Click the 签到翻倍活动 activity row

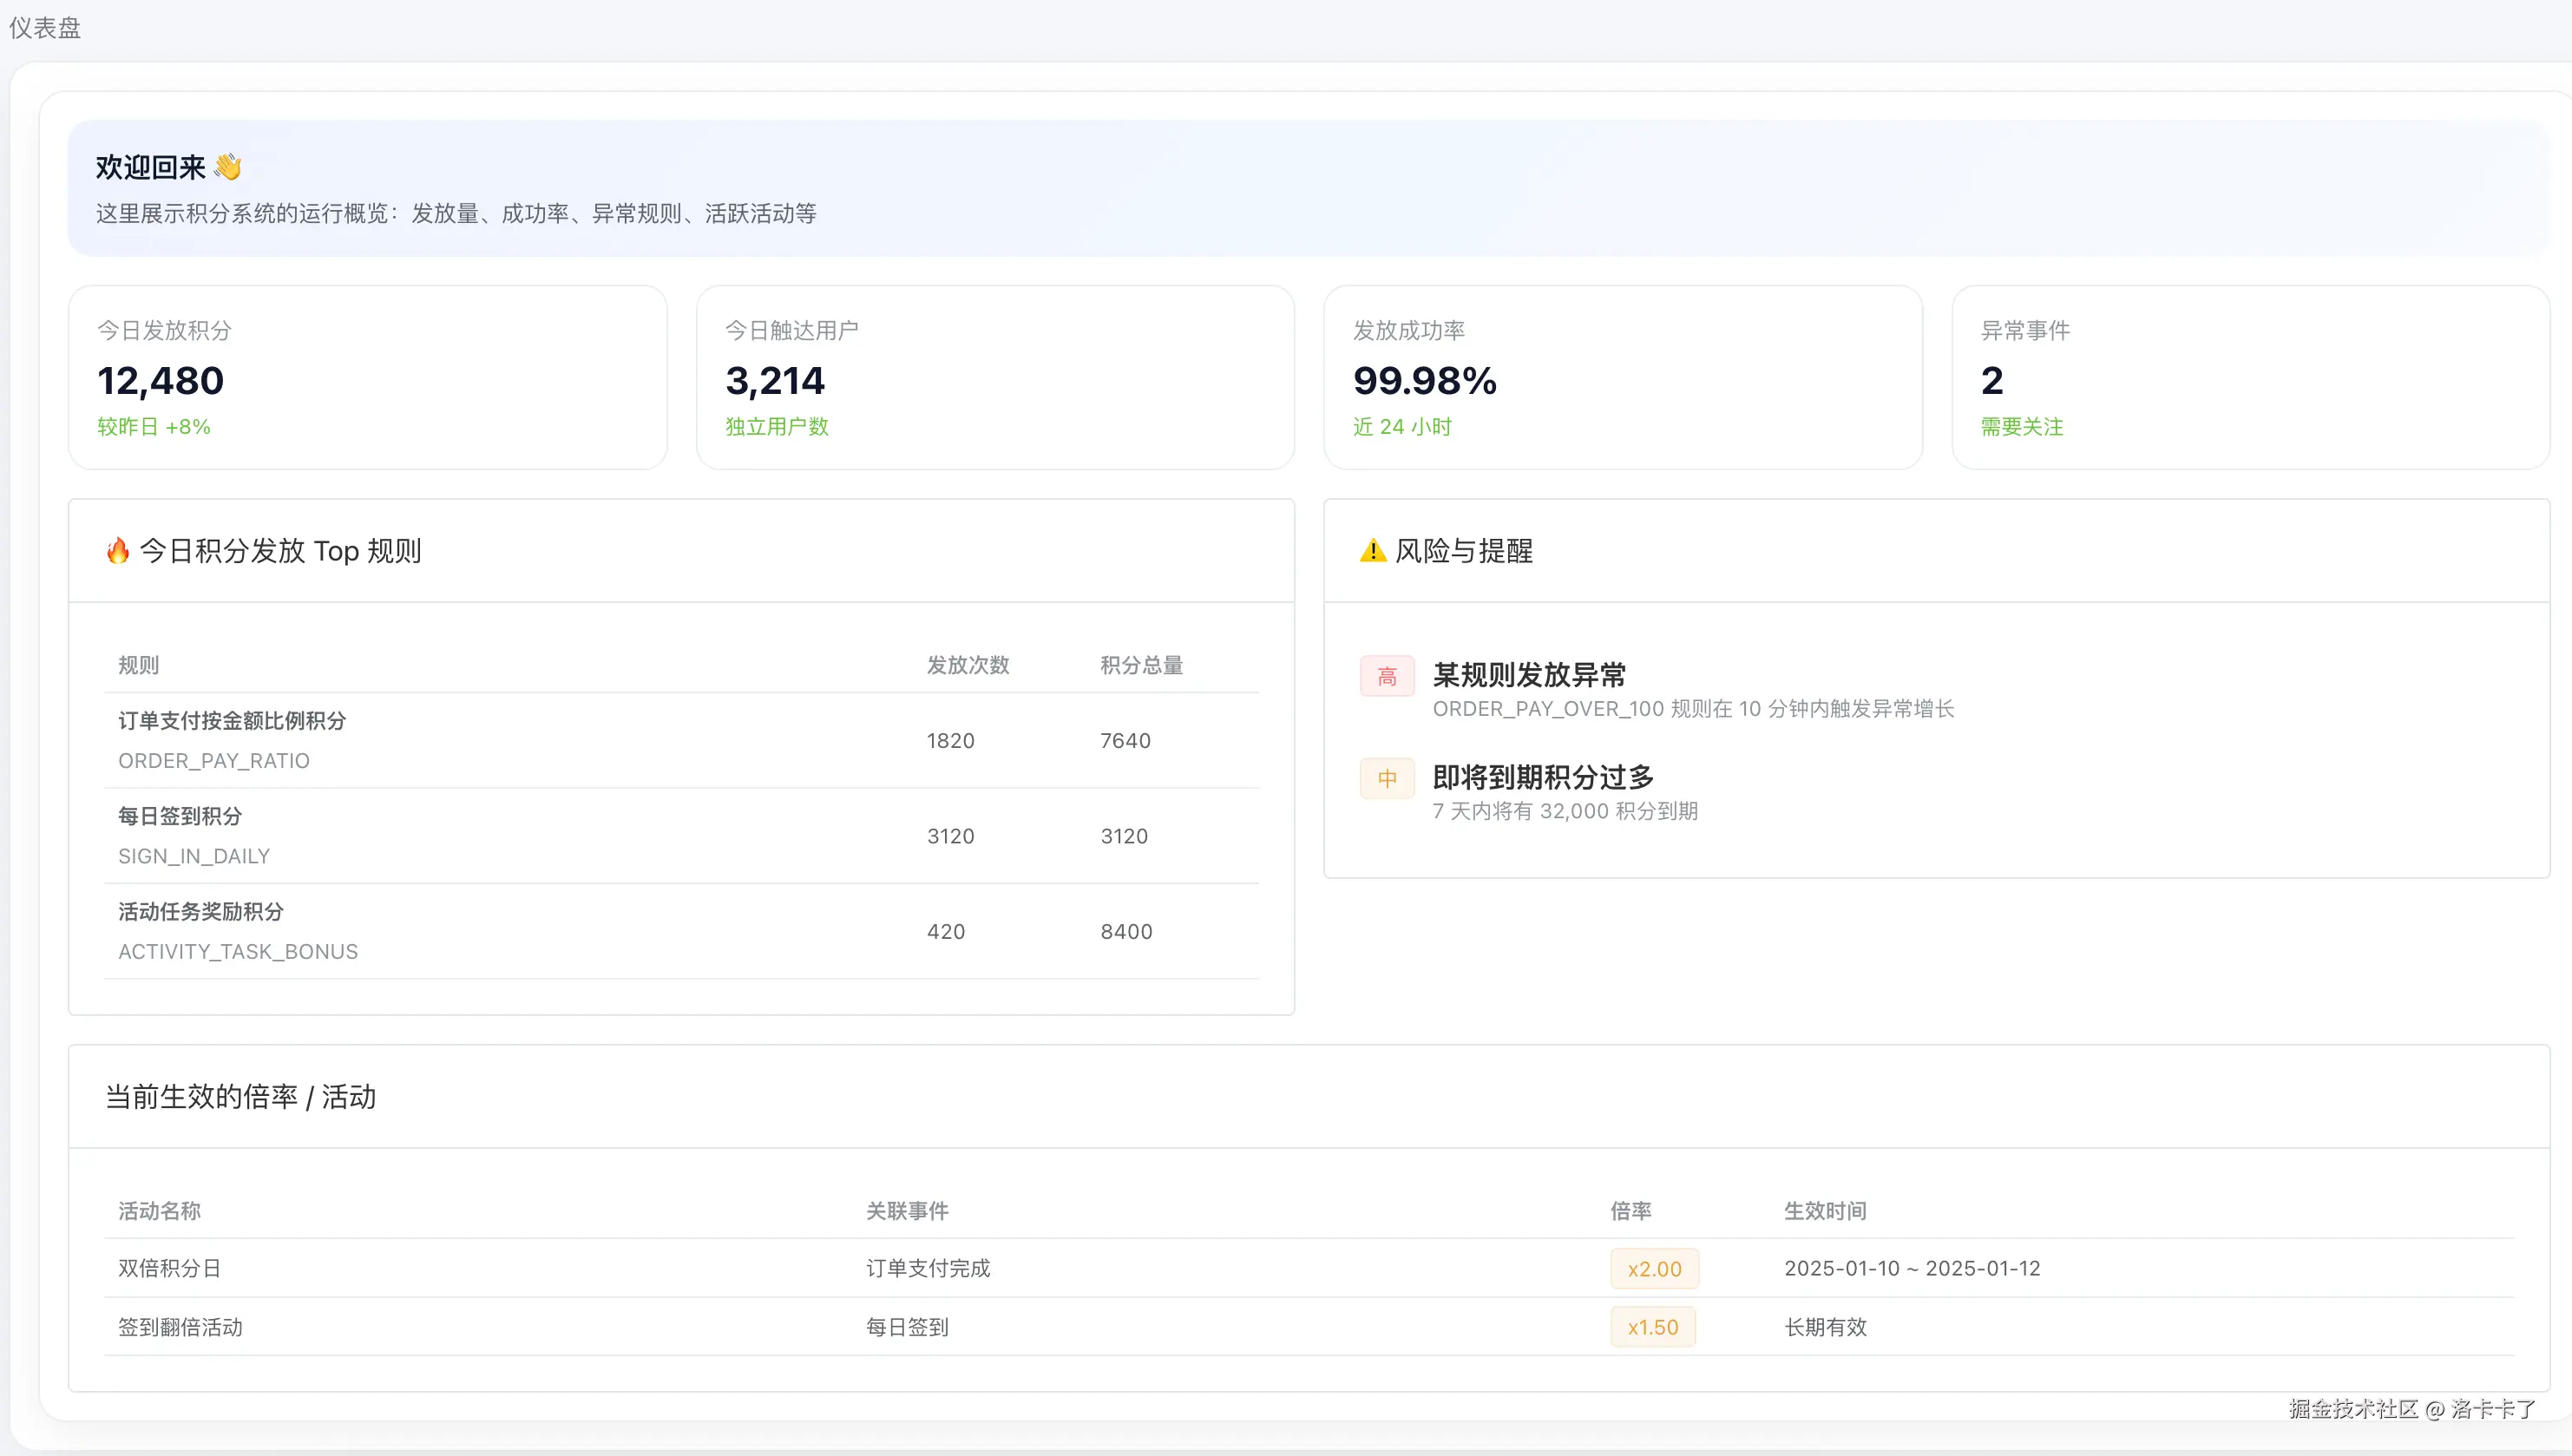(x=180, y=1327)
